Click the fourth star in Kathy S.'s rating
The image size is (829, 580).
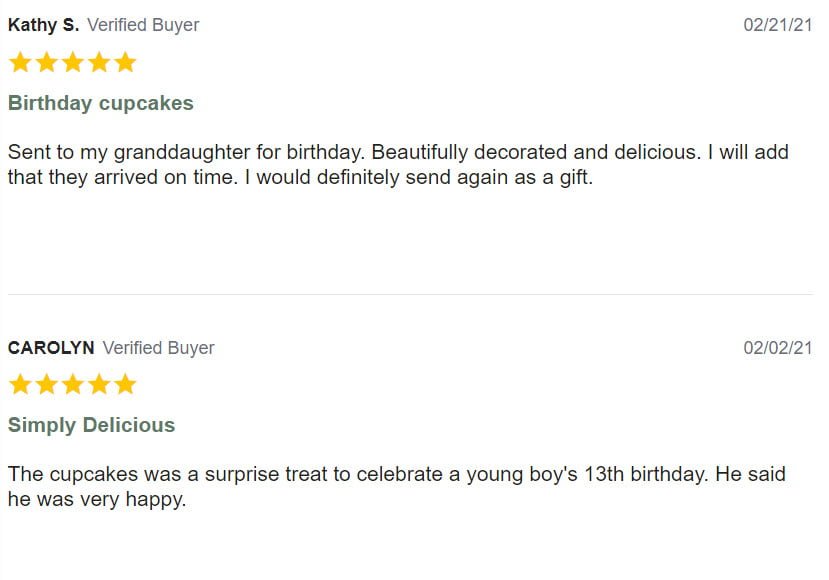[98, 63]
